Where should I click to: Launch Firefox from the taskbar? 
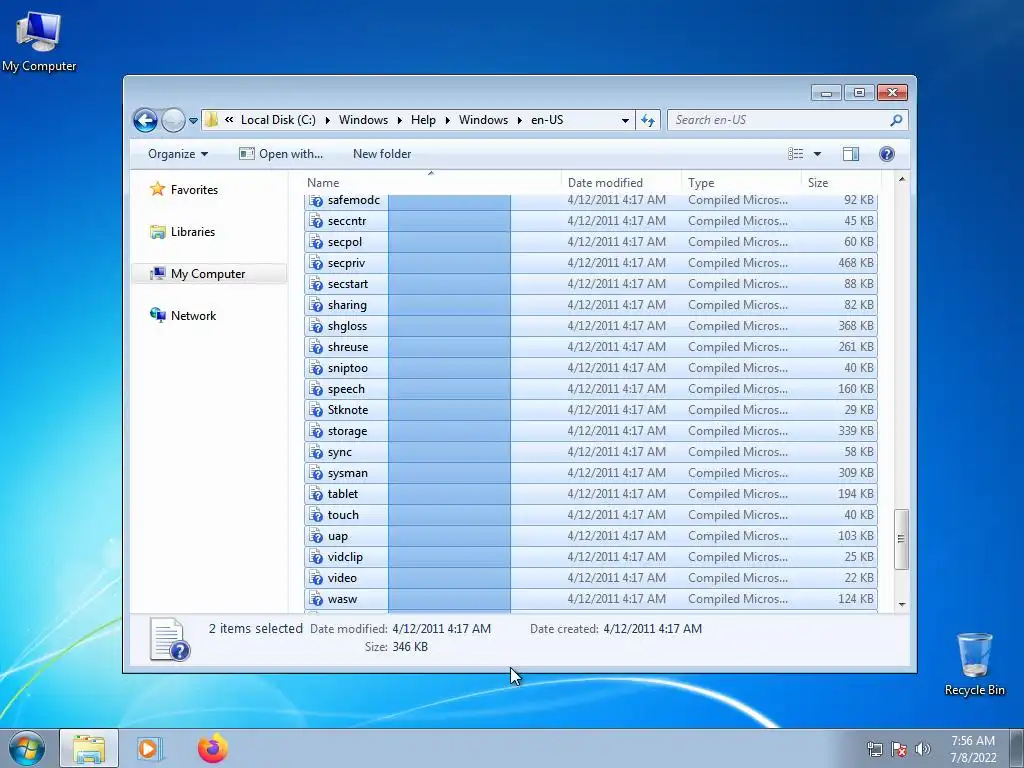[213, 748]
